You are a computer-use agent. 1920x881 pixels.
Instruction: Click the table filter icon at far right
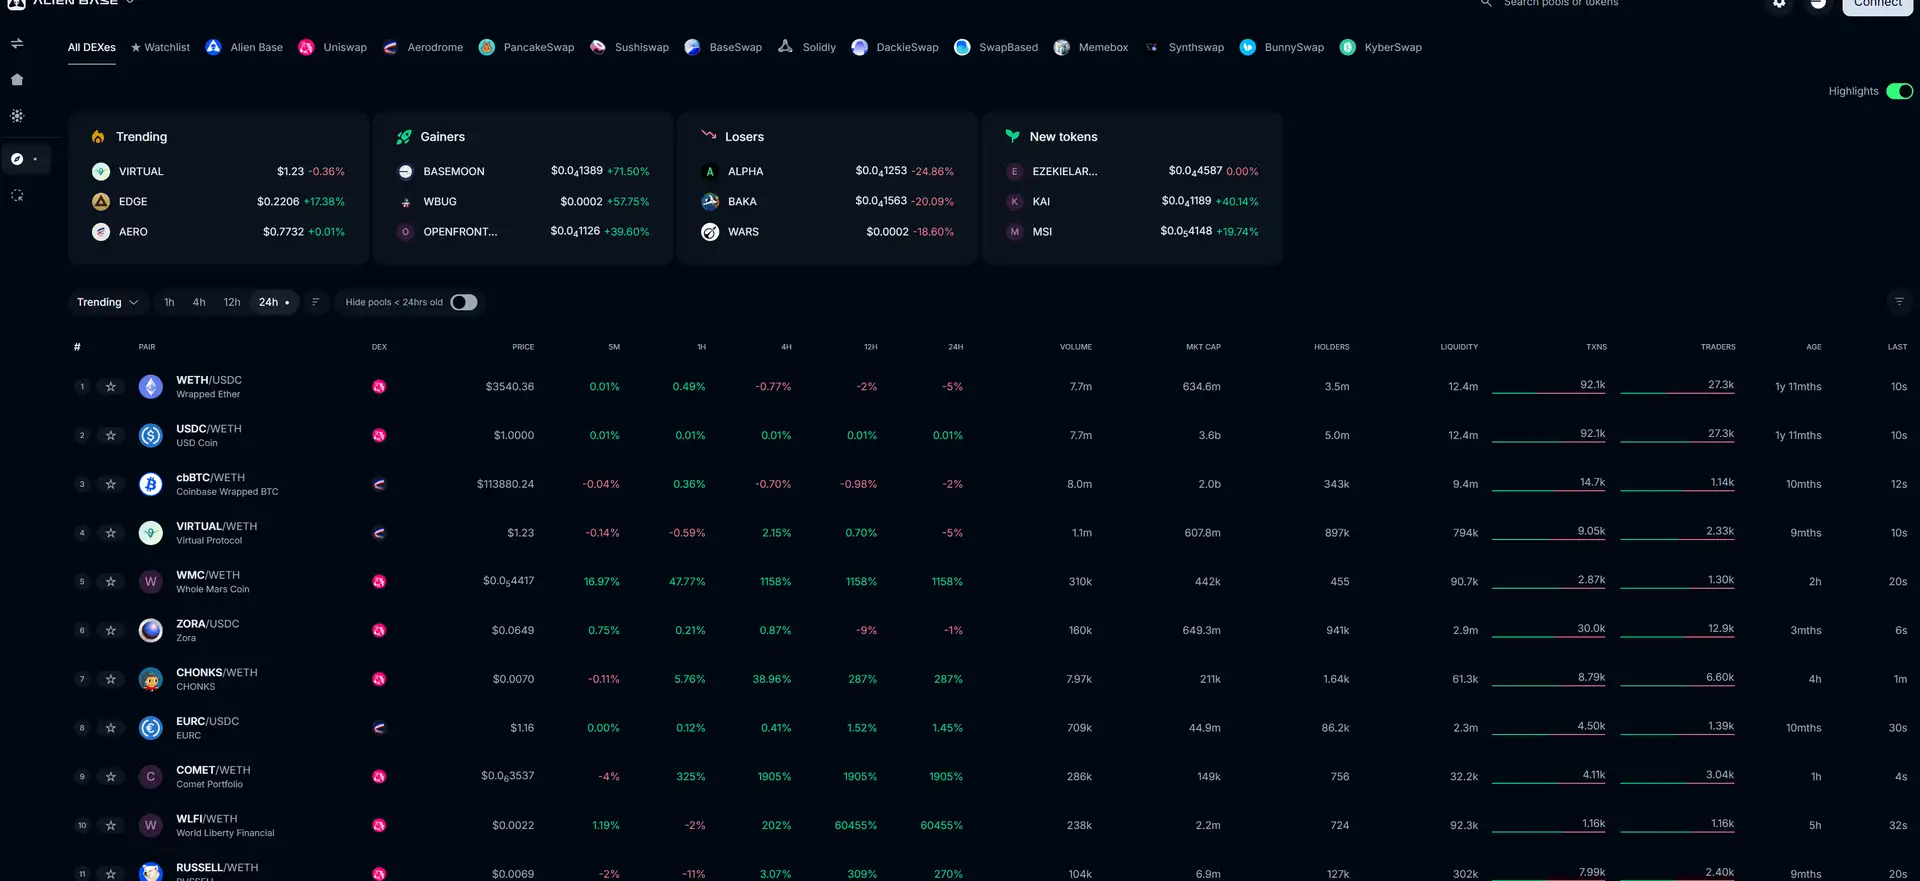coord(1899,302)
